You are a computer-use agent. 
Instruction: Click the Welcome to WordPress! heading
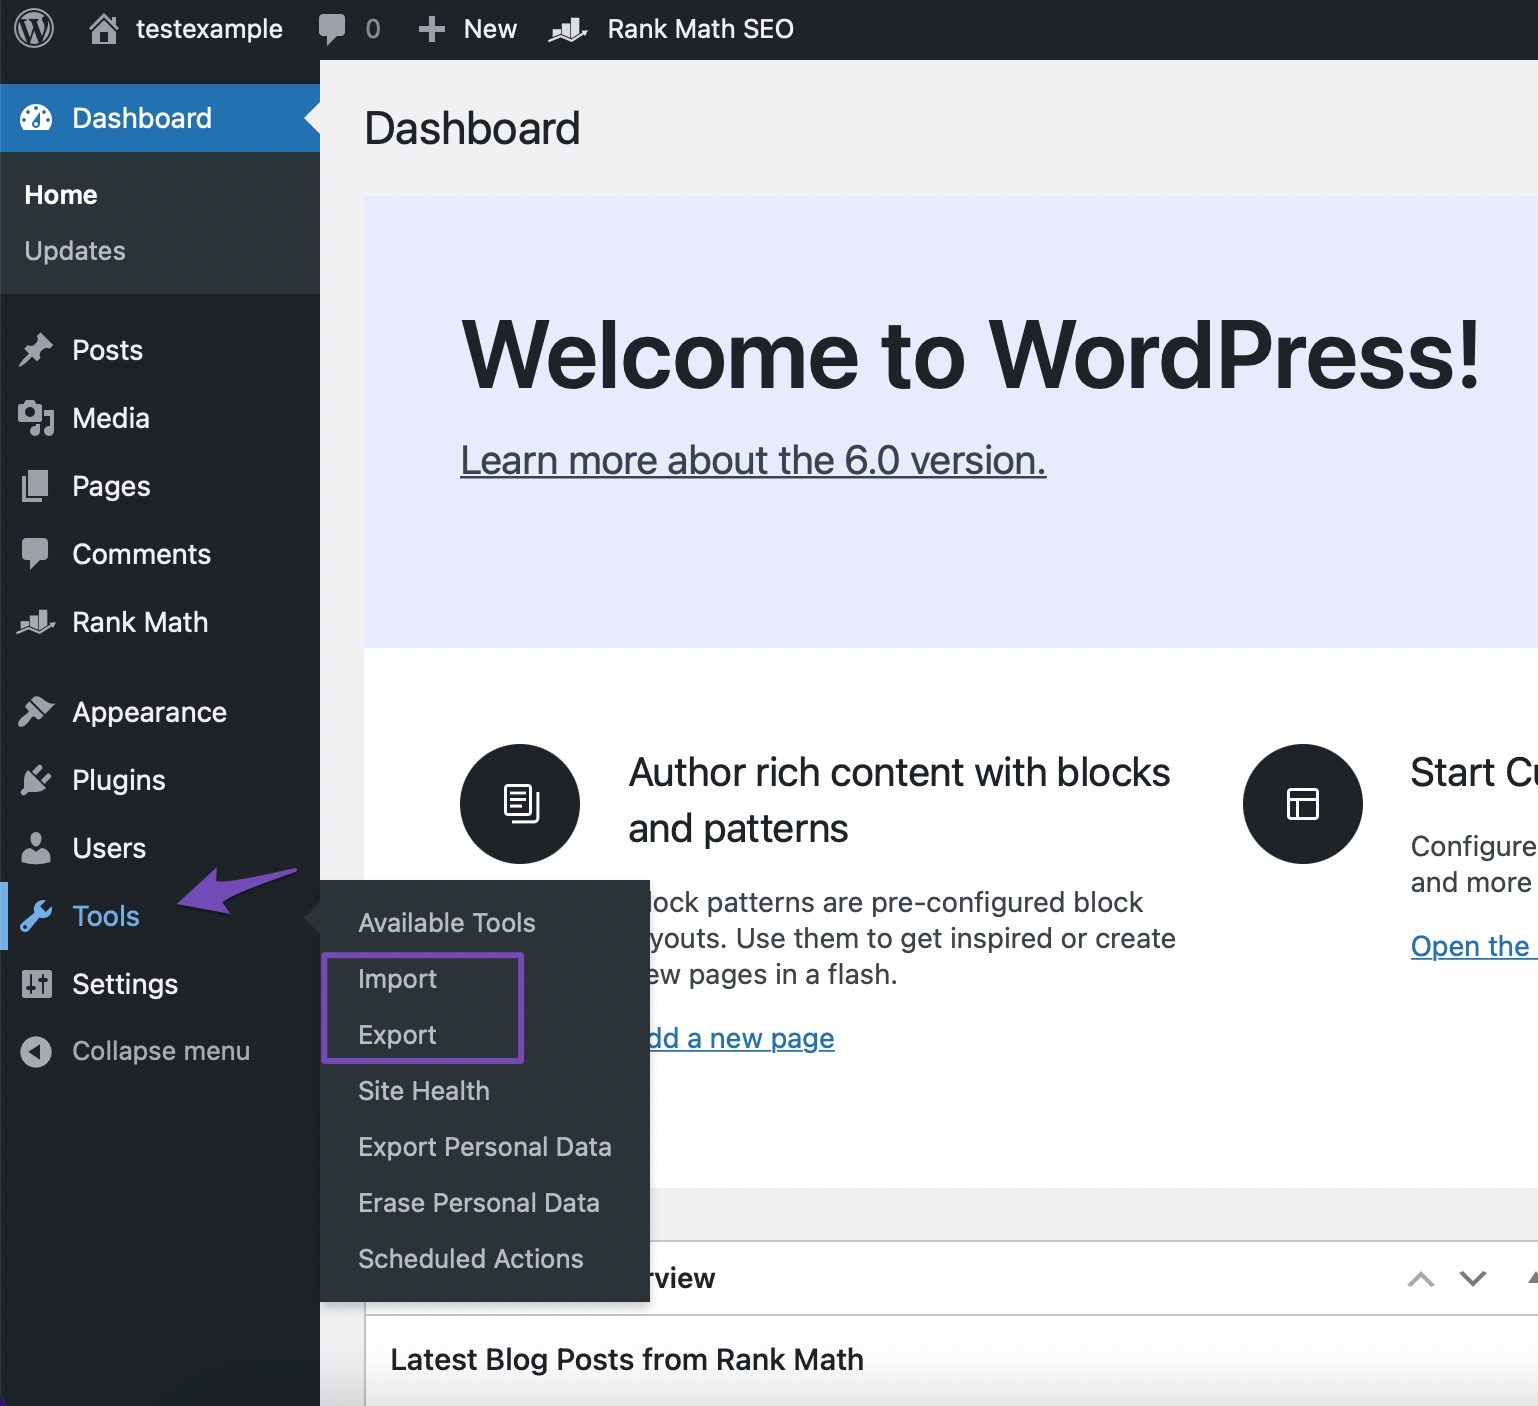[971, 355]
